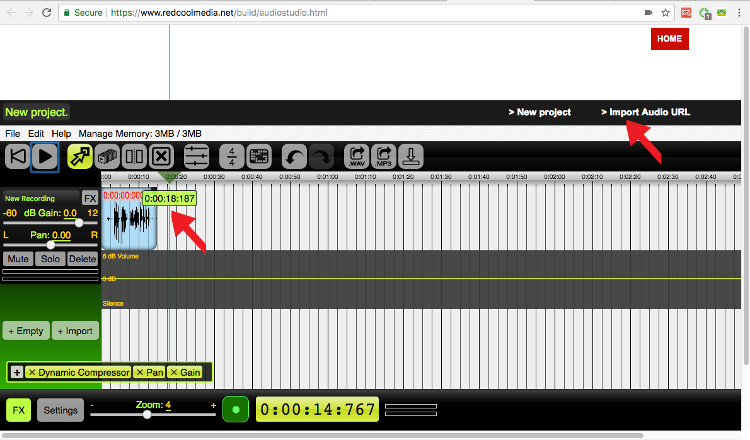
Task: Click the Zoom slider handle
Action: point(147,414)
